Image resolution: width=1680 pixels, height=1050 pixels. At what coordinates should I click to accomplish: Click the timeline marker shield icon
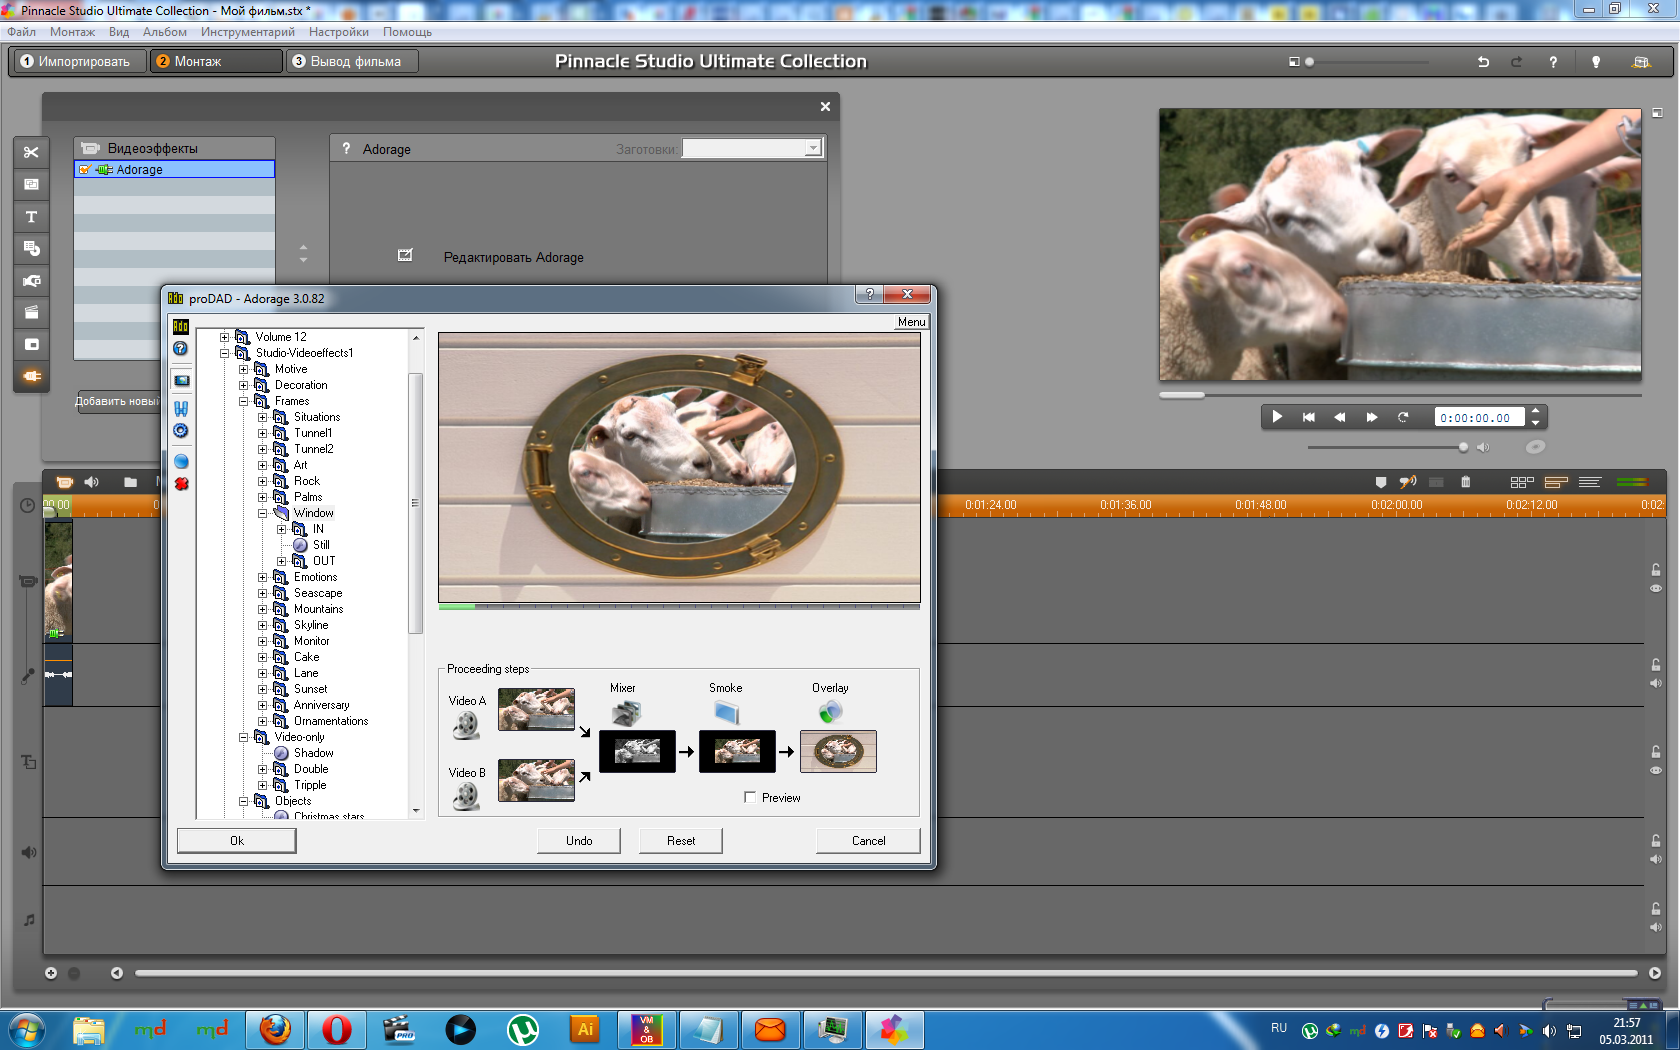[1381, 482]
